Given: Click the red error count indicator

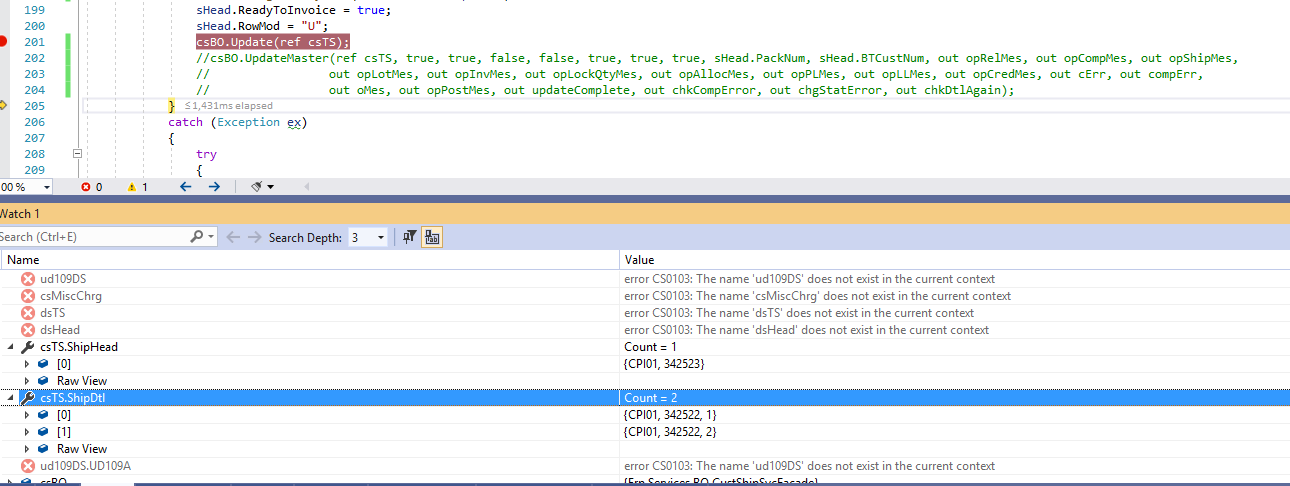Looking at the screenshot, I should point(91,187).
